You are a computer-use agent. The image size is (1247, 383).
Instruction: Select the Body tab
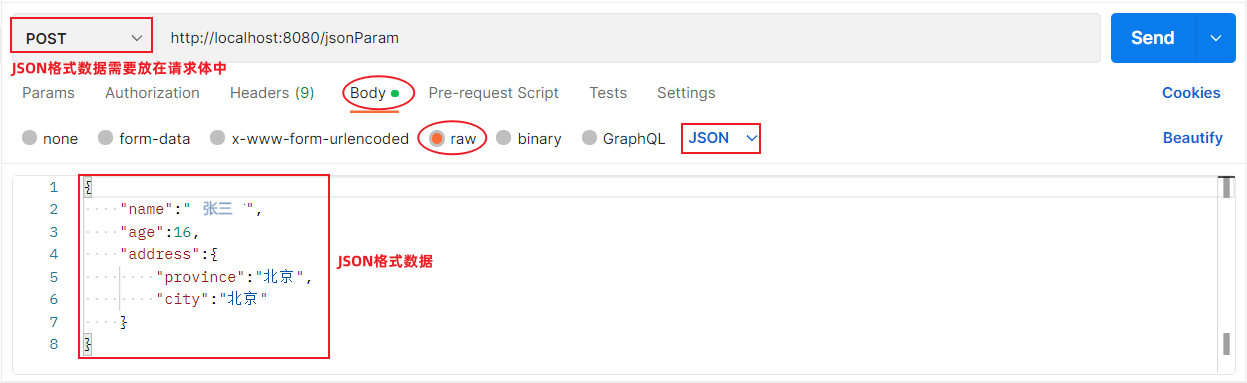tap(374, 93)
